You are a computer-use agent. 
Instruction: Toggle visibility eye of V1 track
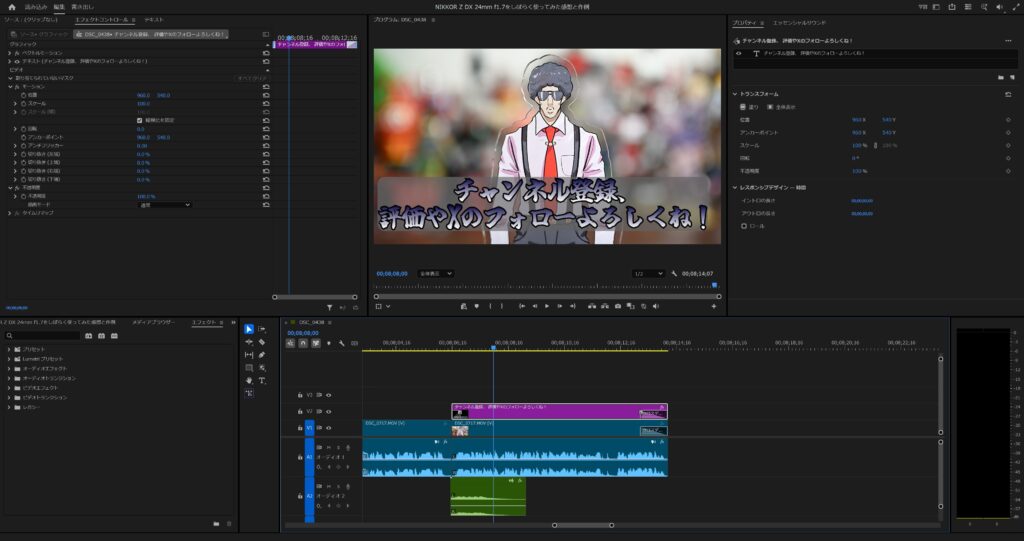pos(328,427)
